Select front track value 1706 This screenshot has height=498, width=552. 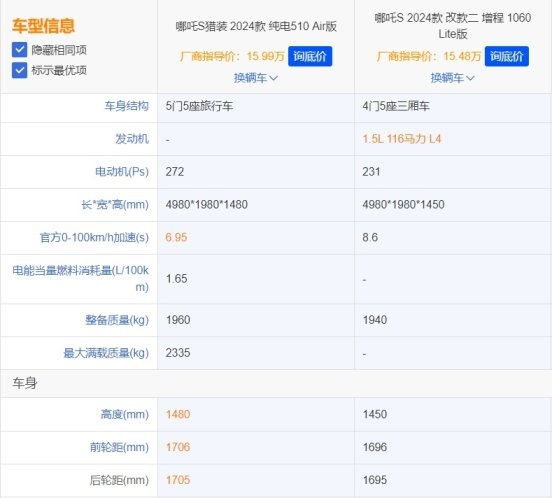[178, 447]
